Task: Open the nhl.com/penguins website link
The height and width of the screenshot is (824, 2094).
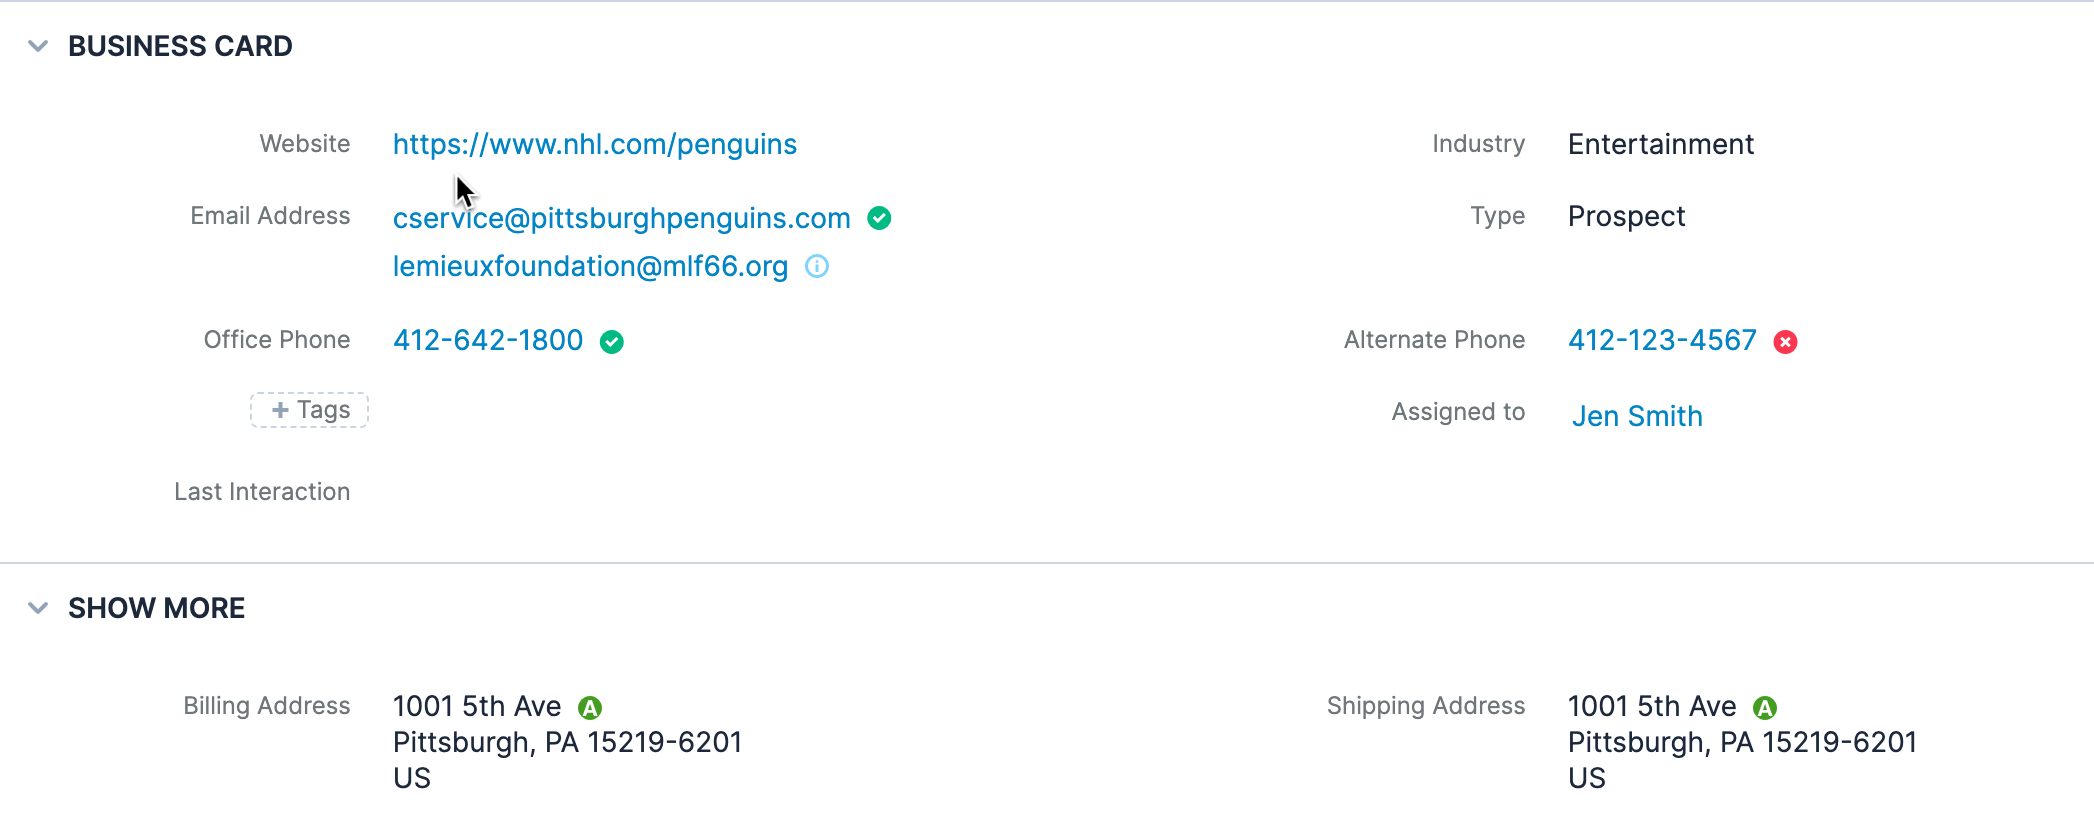Action: point(594,144)
